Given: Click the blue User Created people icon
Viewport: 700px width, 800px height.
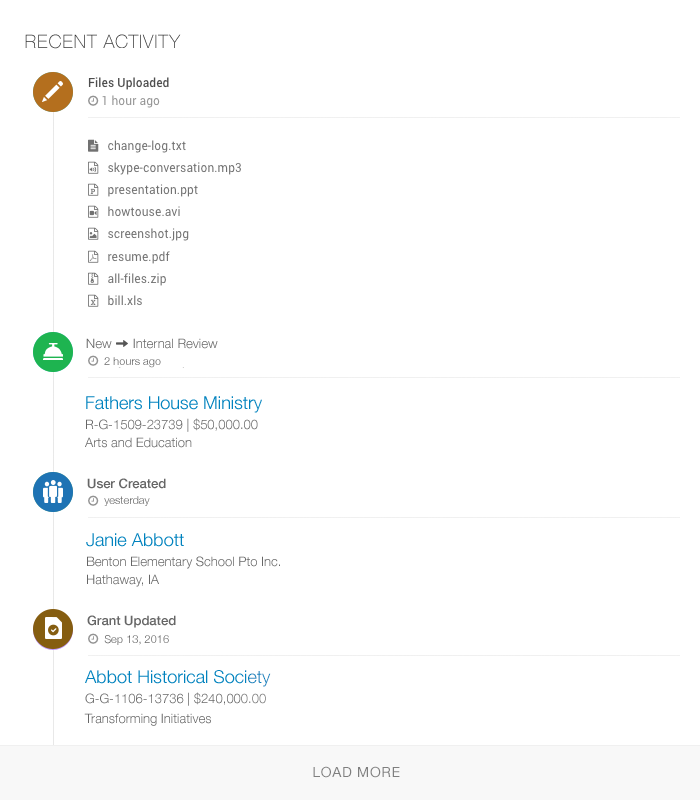Looking at the screenshot, I should 53,492.
